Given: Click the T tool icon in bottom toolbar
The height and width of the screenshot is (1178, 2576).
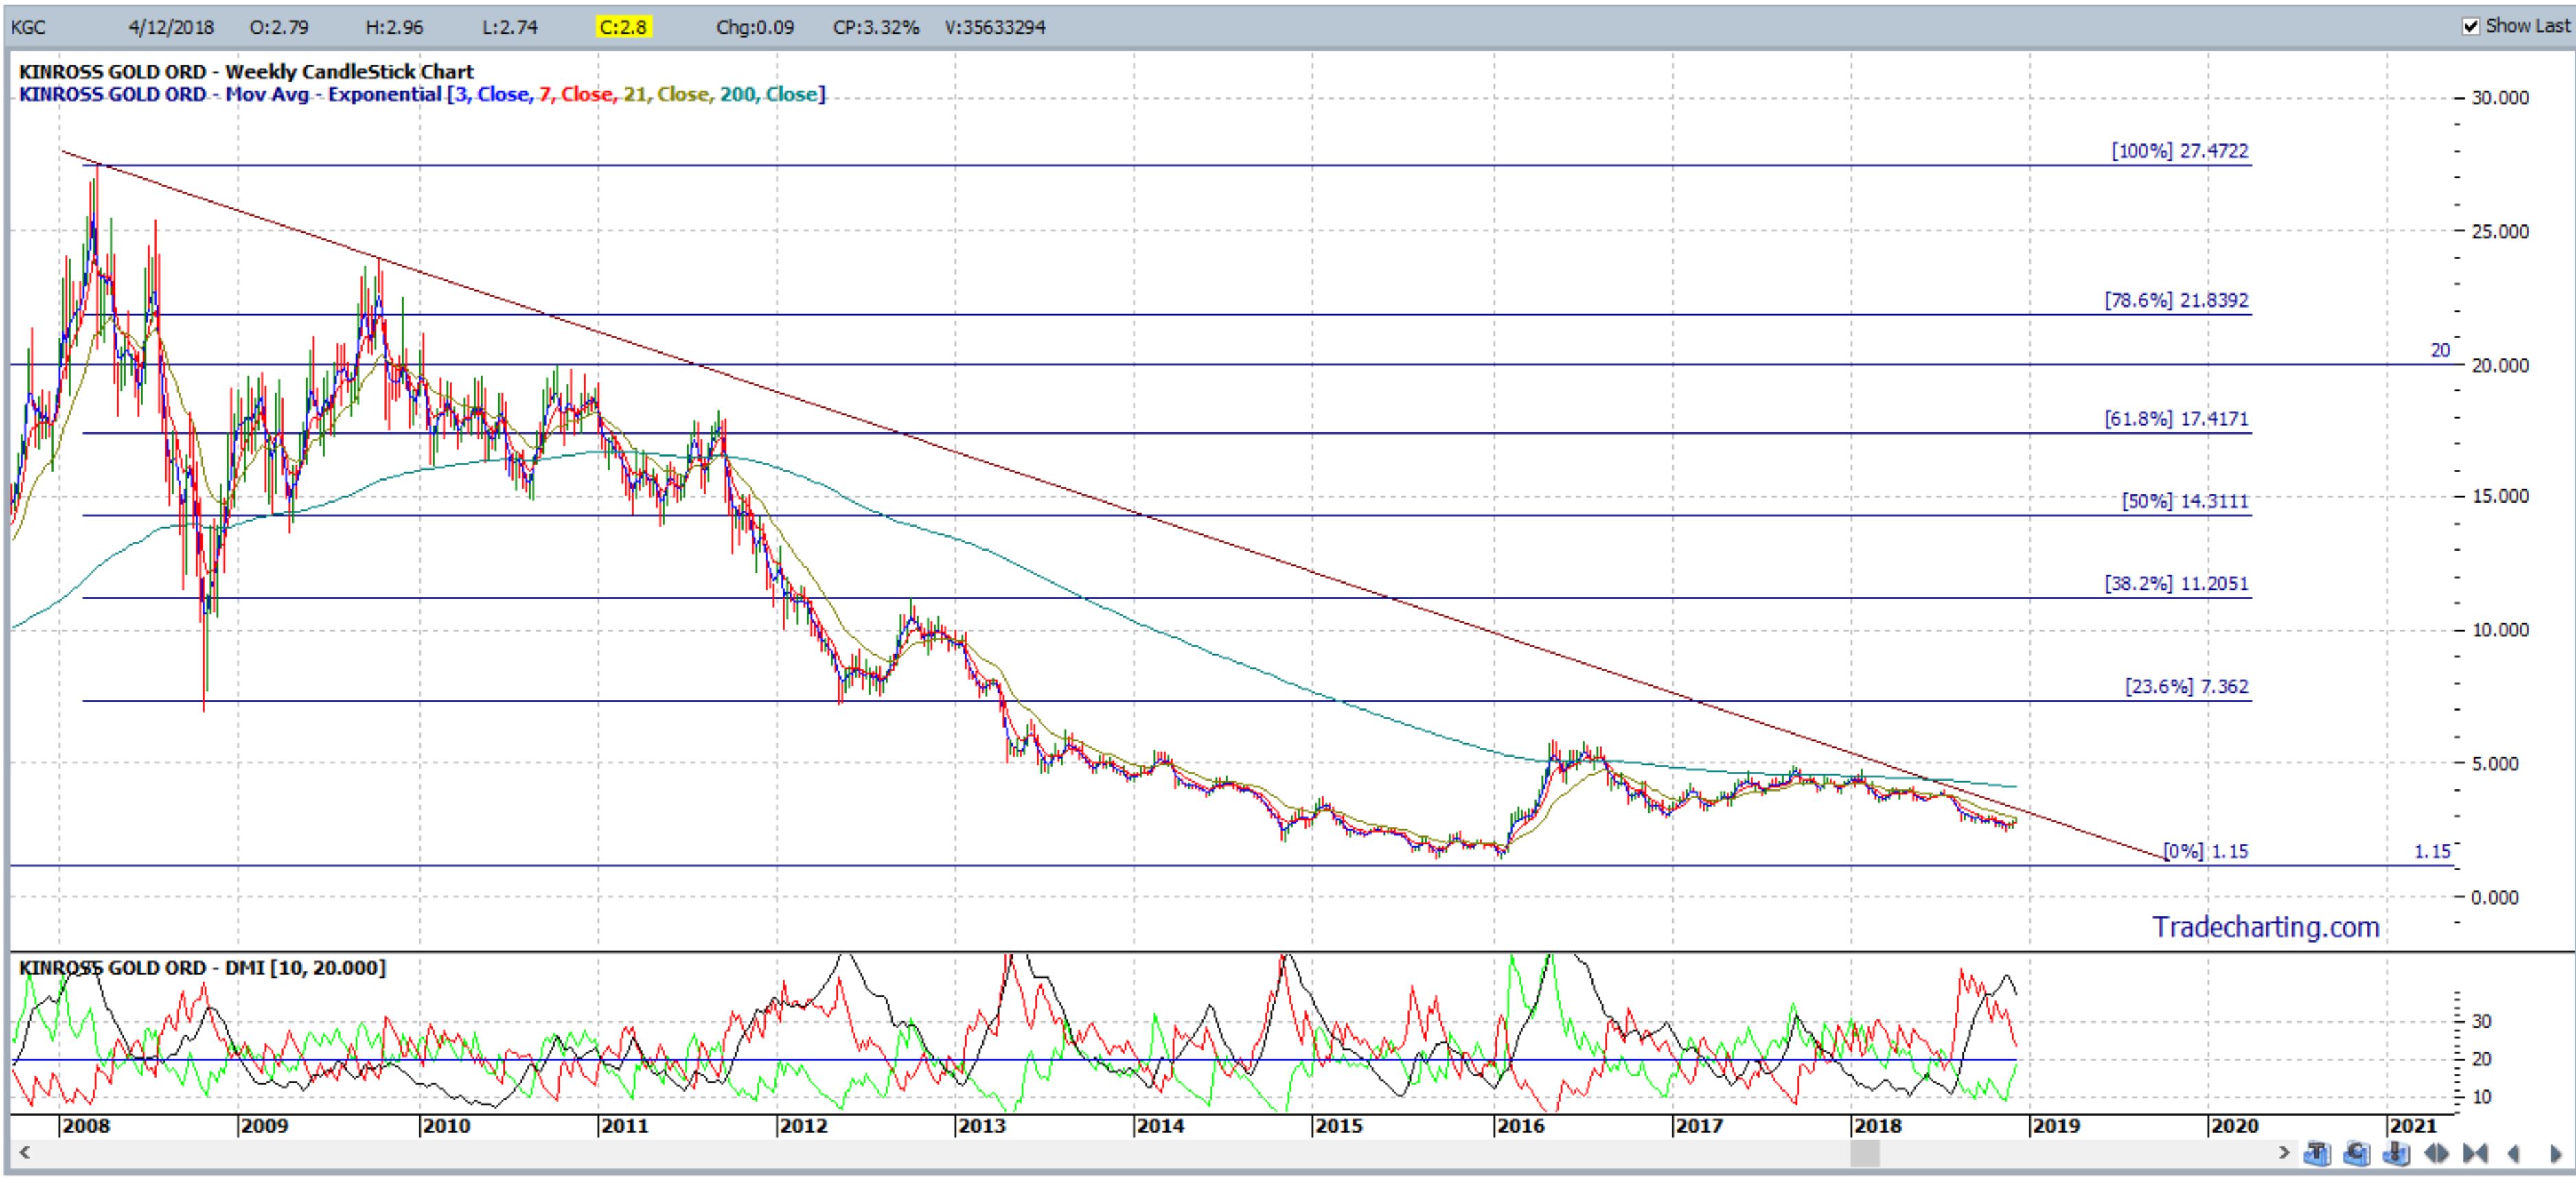Looking at the screenshot, I should [x=2318, y=1153].
